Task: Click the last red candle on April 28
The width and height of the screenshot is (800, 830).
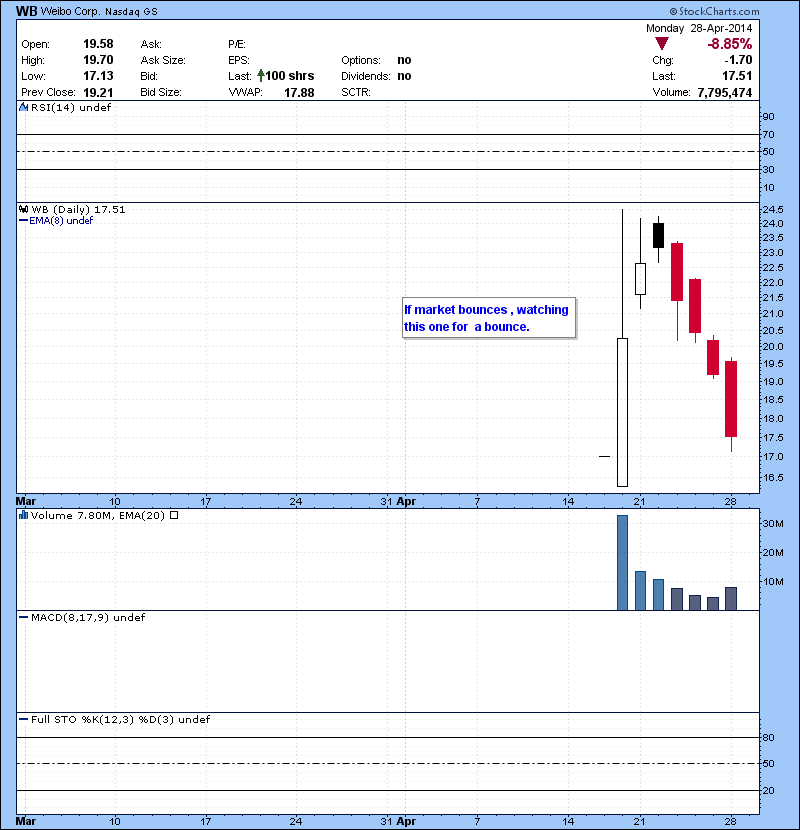Action: 731,399
